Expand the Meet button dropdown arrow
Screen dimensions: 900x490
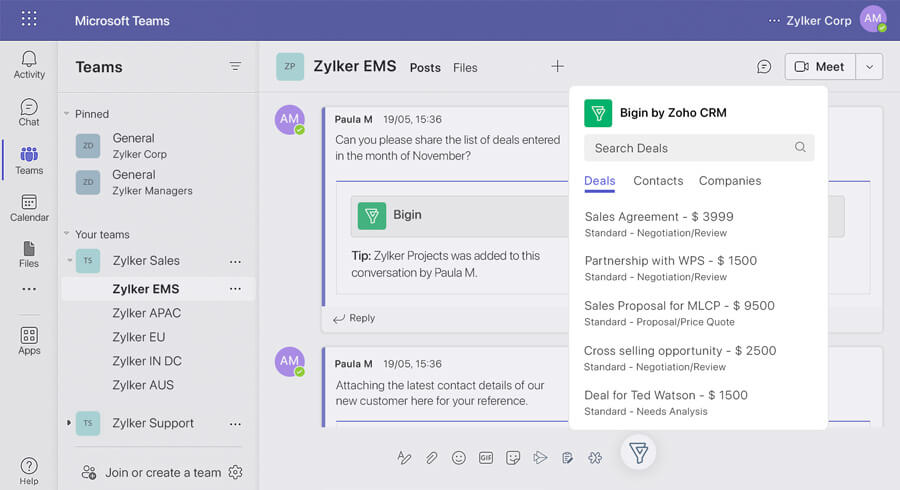pyautogui.click(x=869, y=67)
